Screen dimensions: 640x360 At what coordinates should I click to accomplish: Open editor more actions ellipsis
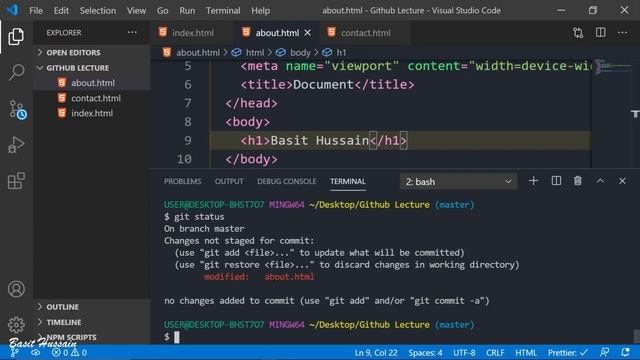click(x=622, y=33)
